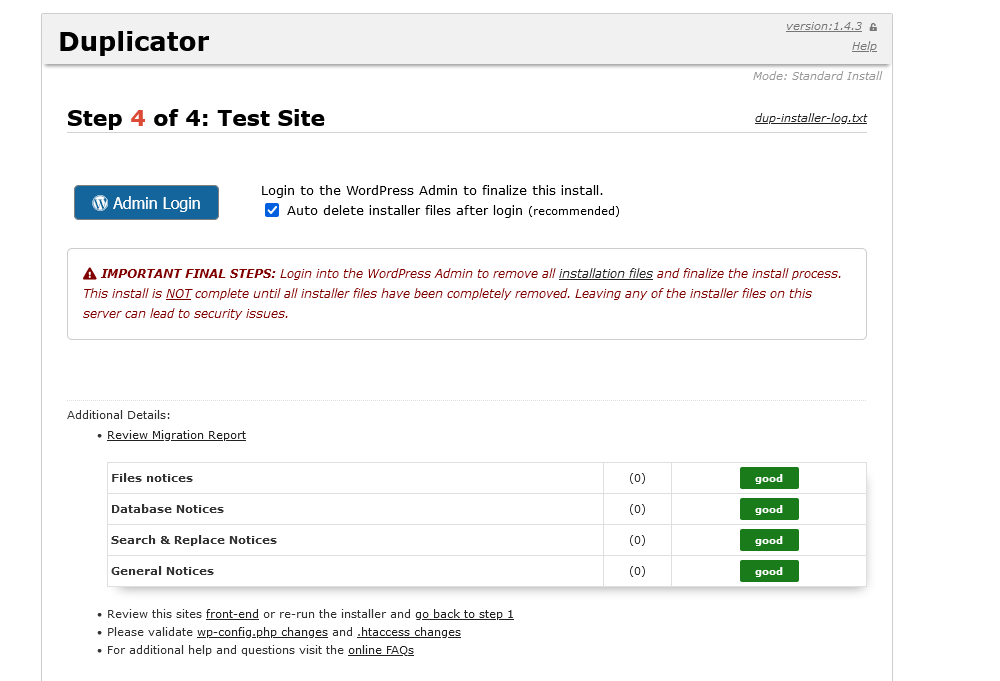Click the Additional Details: label
Viewport: 1000px width, 681px height.
point(119,415)
